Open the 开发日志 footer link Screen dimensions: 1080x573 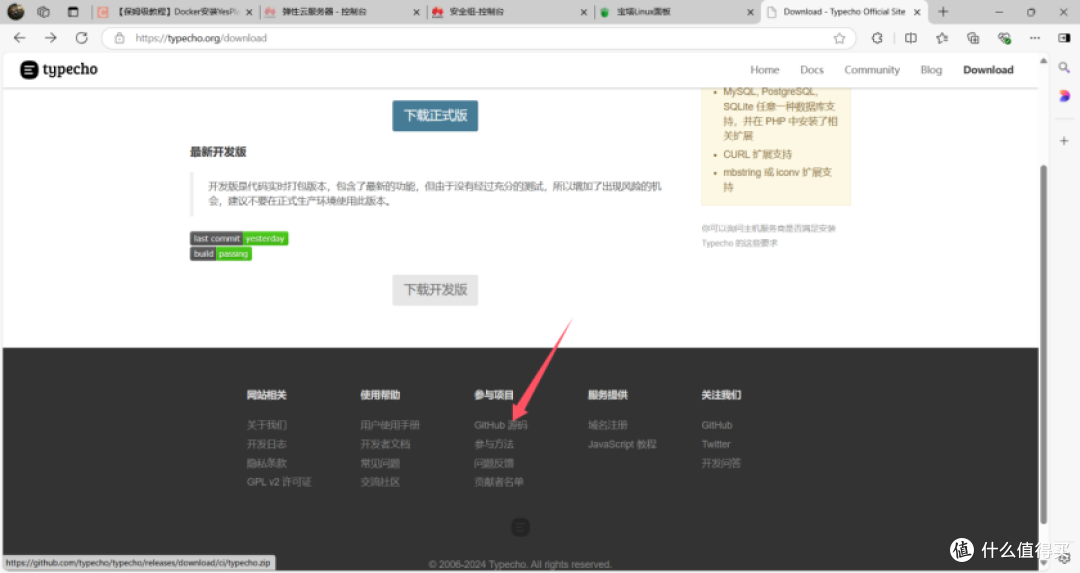[x=267, y=444]
